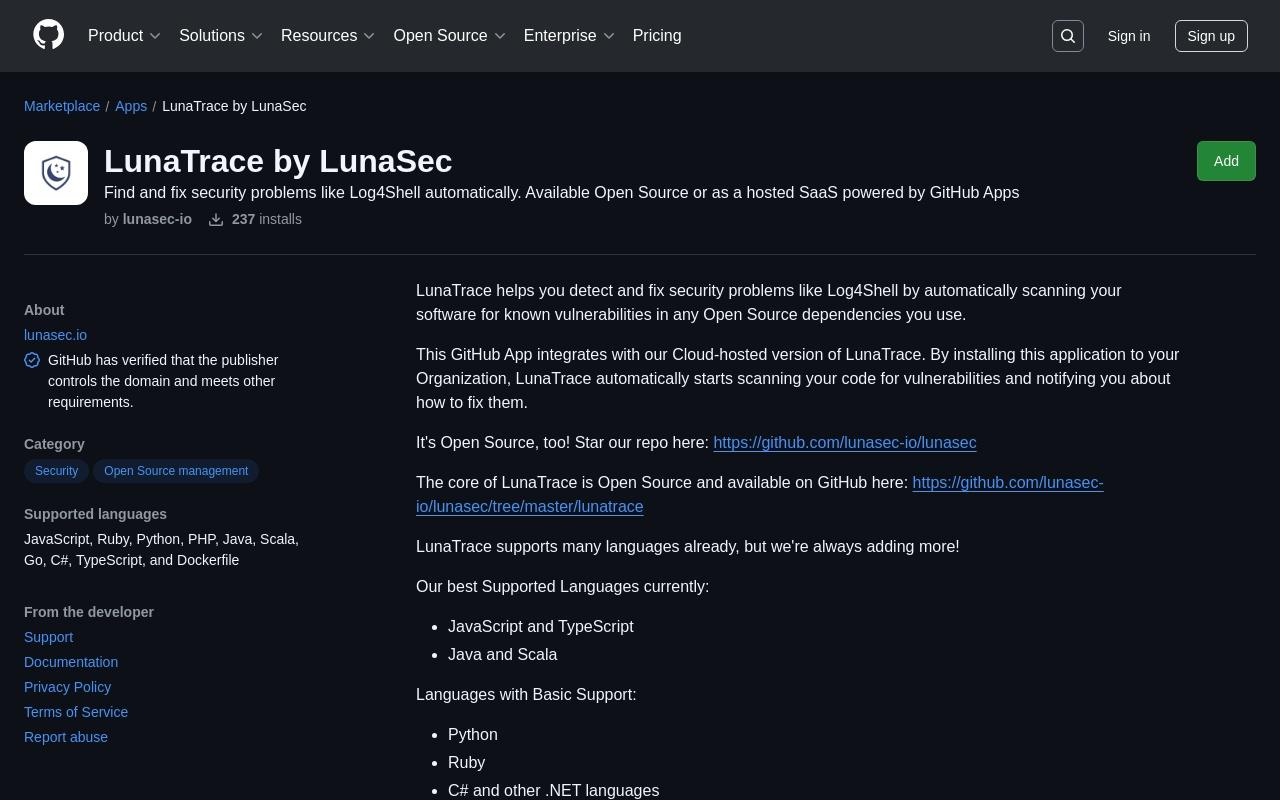Click the verified publisher badge icon
This screenshot has height=800, width=1280.
tap(32, 360)
